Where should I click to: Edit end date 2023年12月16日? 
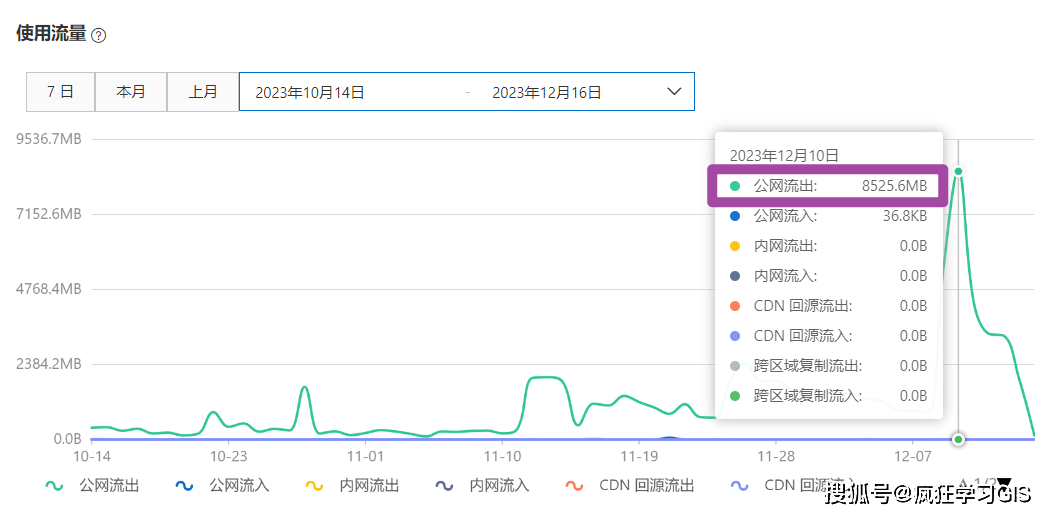[546, 92]
